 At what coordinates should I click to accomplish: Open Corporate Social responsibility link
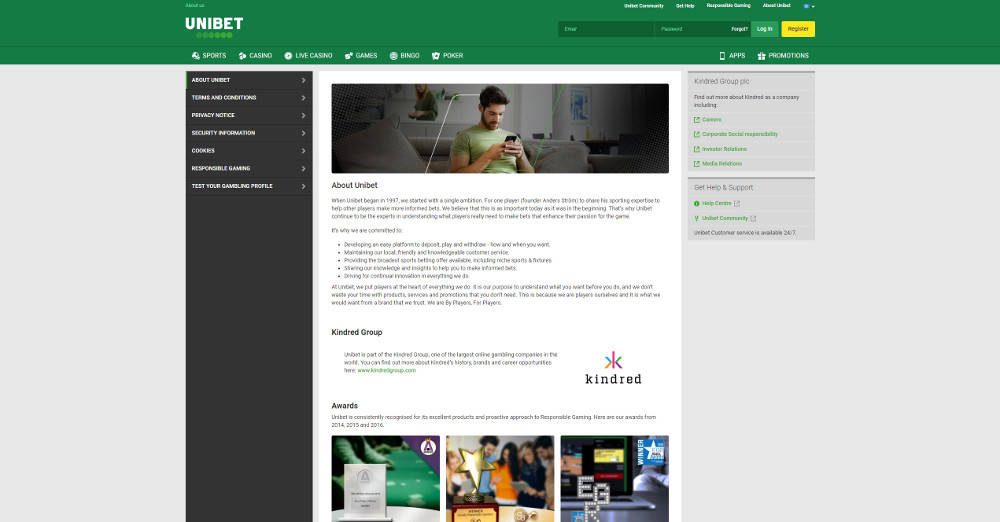(x=740, y=135)
